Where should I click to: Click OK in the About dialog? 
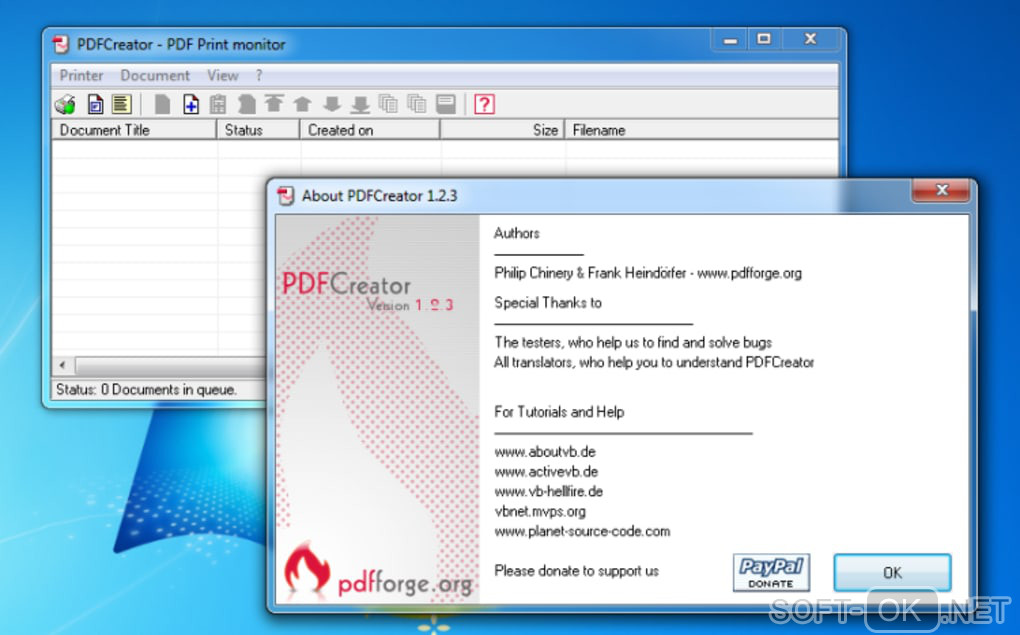892,573
